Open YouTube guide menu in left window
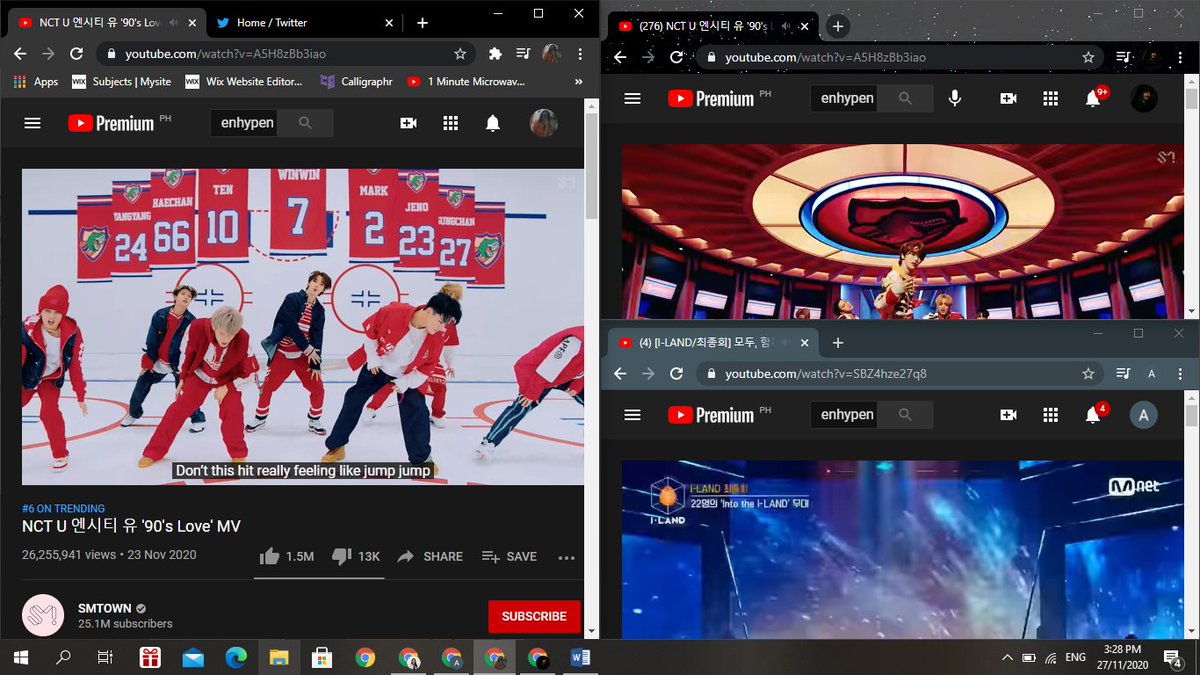The height and width of the screenshot is (675, 1200). tap(32, 123)
